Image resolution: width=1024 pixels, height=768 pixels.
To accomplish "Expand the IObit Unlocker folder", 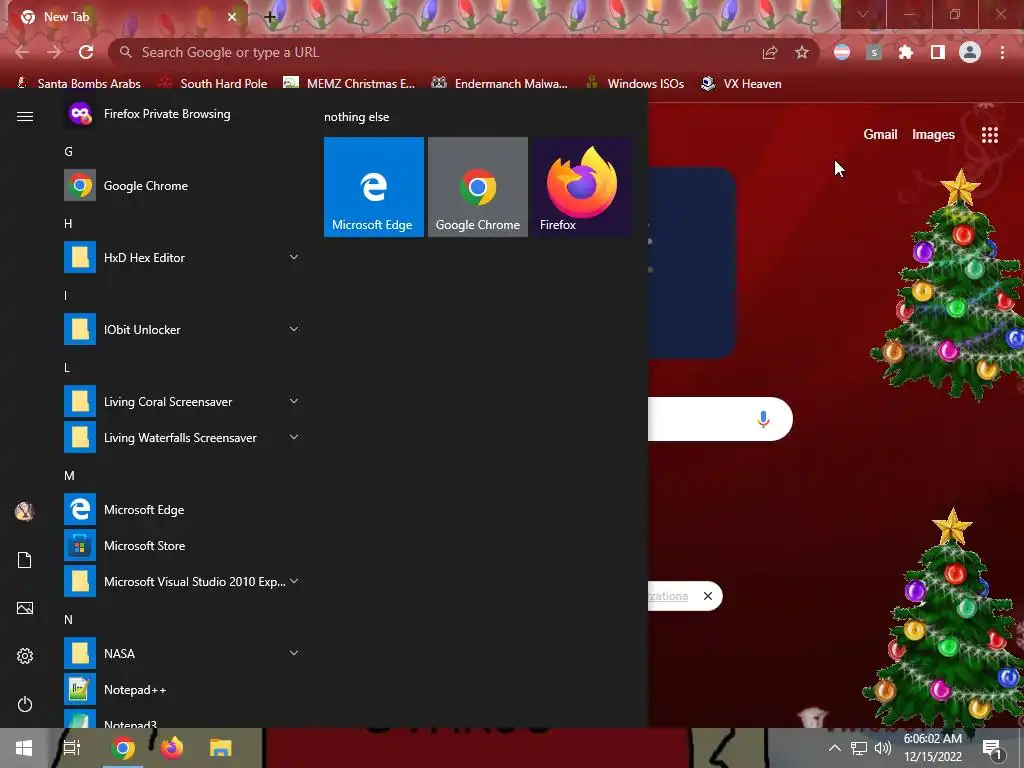I will [182, 329].
